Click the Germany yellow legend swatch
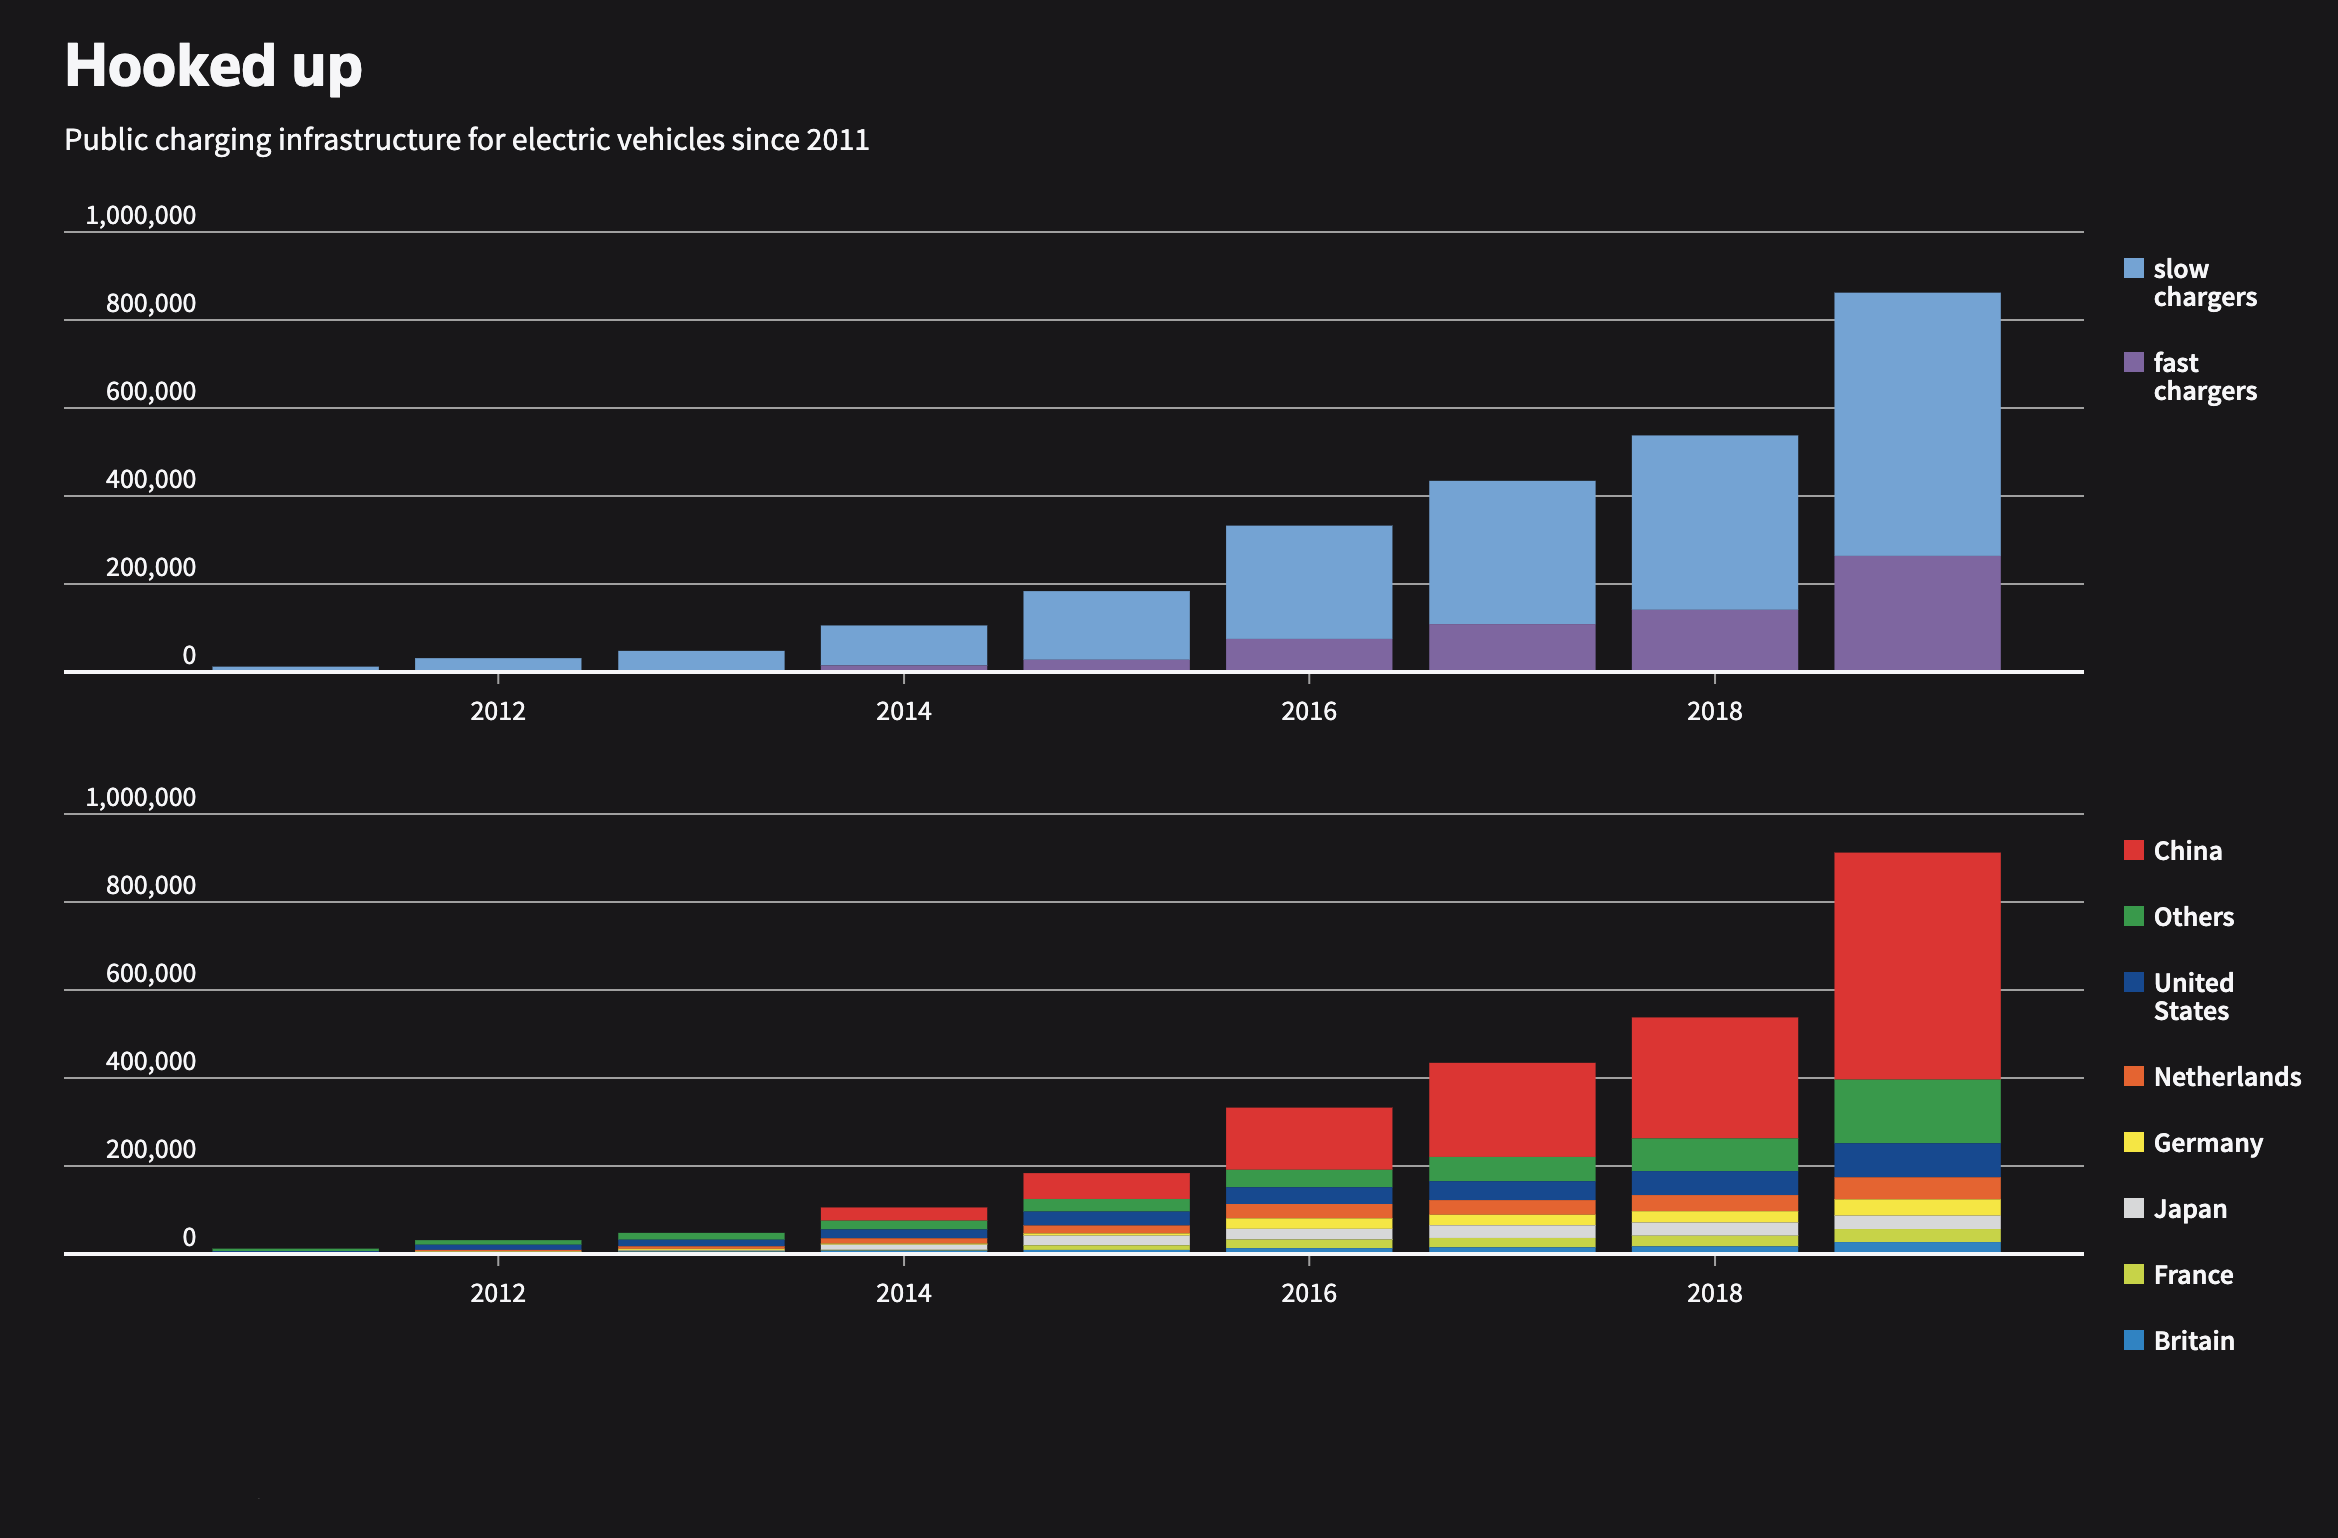The height and width of the screenshot is (1538, 2338). click(2133, 1143)
